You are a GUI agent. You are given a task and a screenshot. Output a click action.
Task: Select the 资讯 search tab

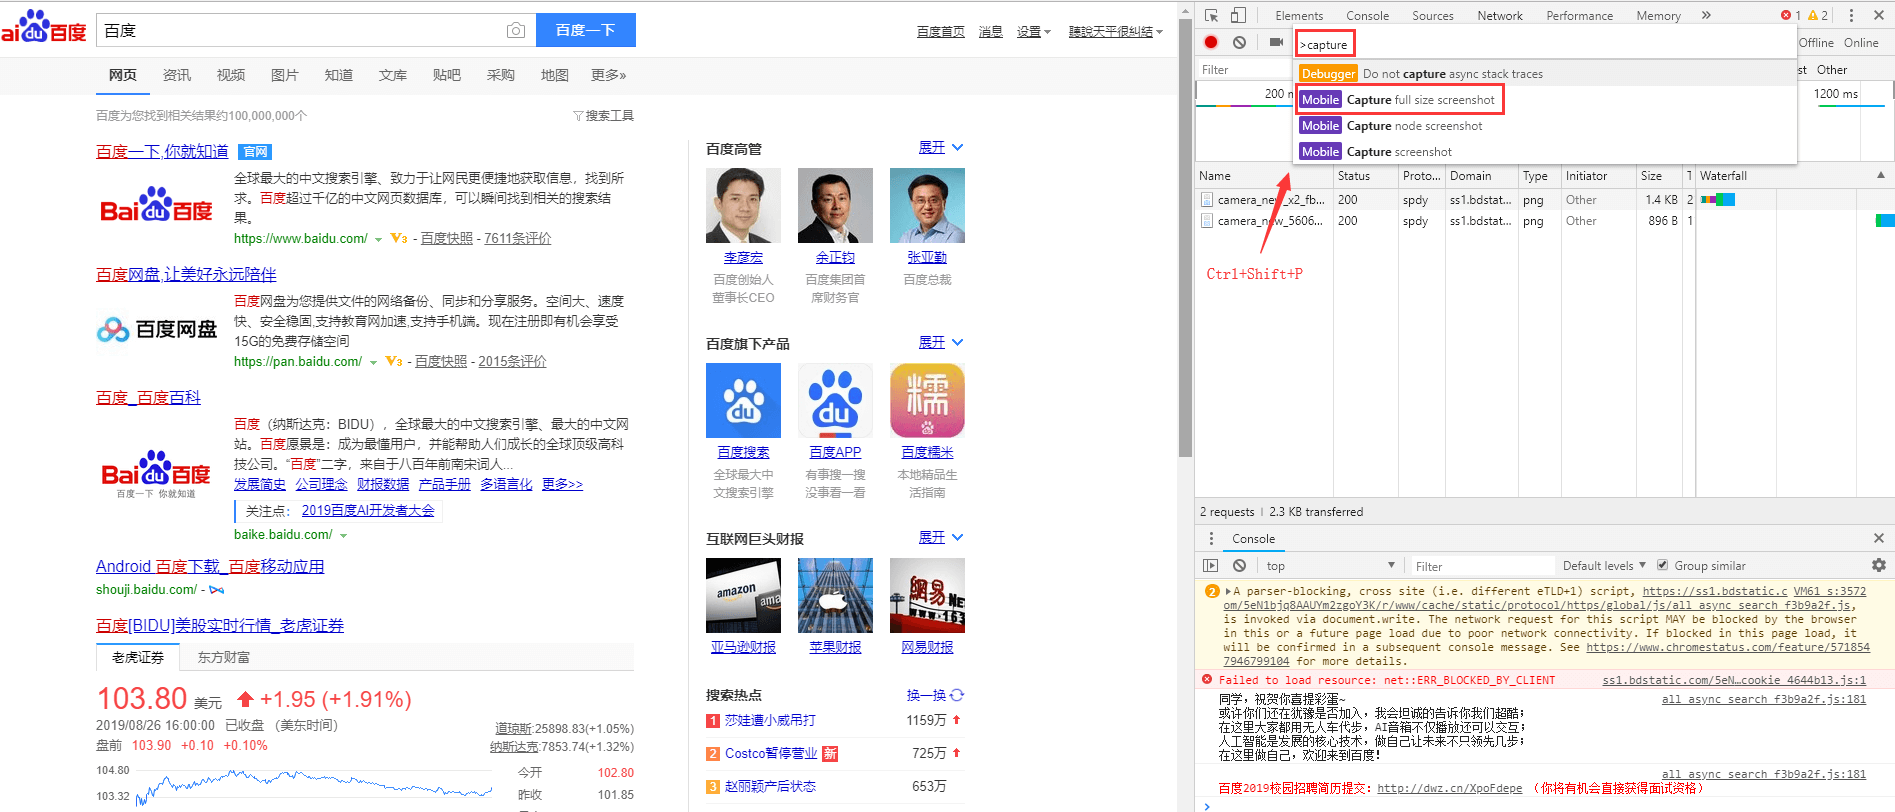click(x=177, y=75)
